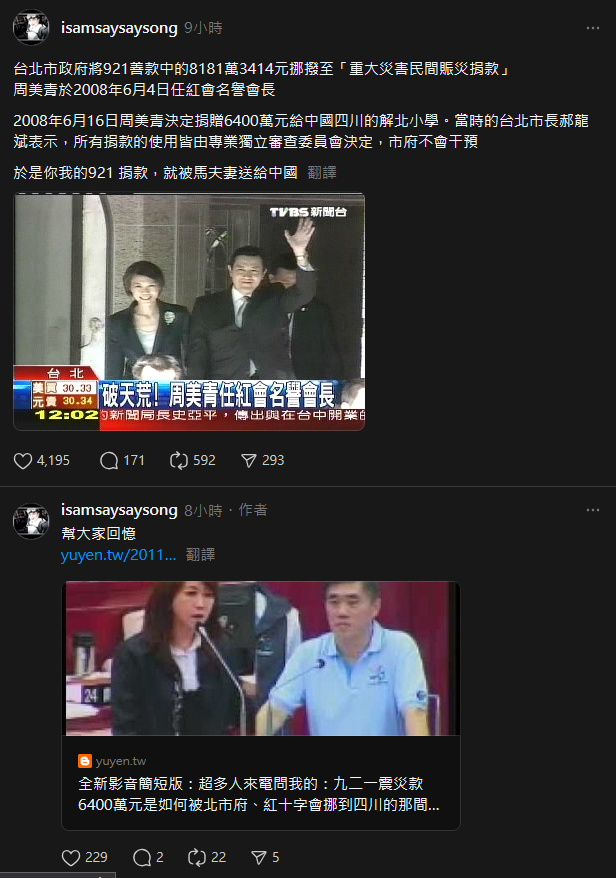Open the yuyen.tw link preview card title

259,794
